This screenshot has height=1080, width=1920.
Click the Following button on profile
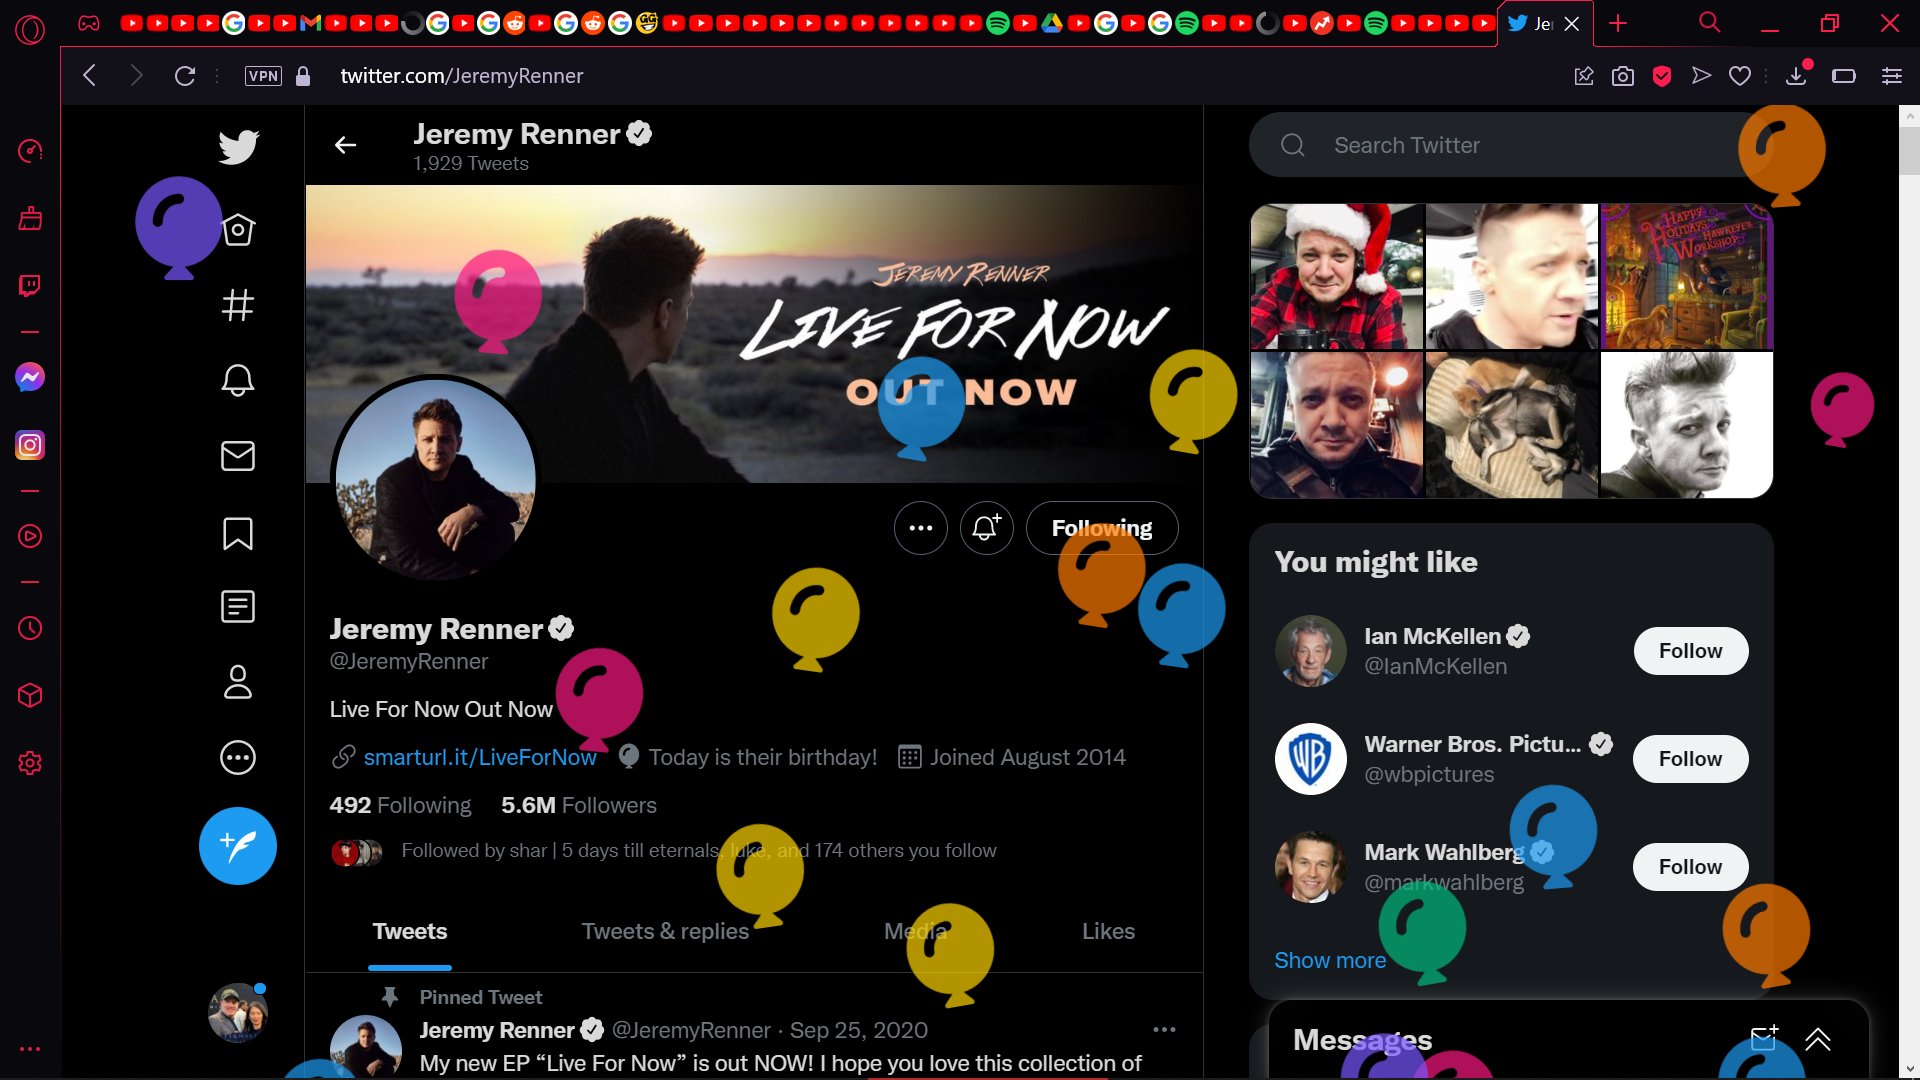(1102, 528)
